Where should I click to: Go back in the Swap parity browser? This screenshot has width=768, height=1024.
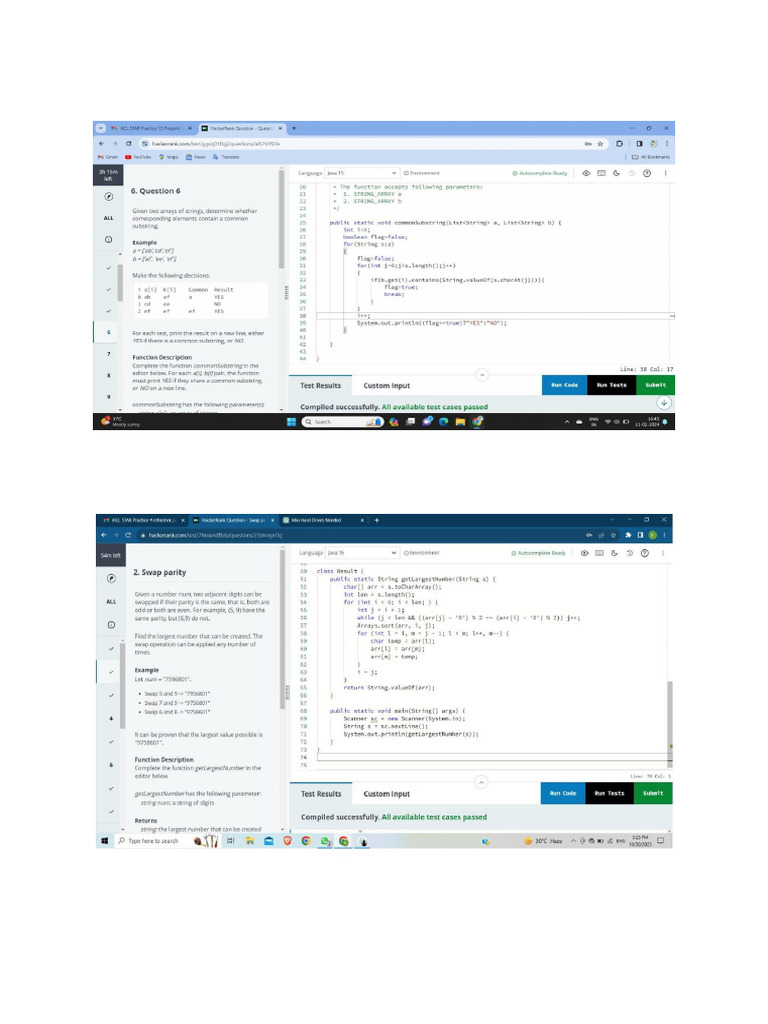click(x=104, y=535)
